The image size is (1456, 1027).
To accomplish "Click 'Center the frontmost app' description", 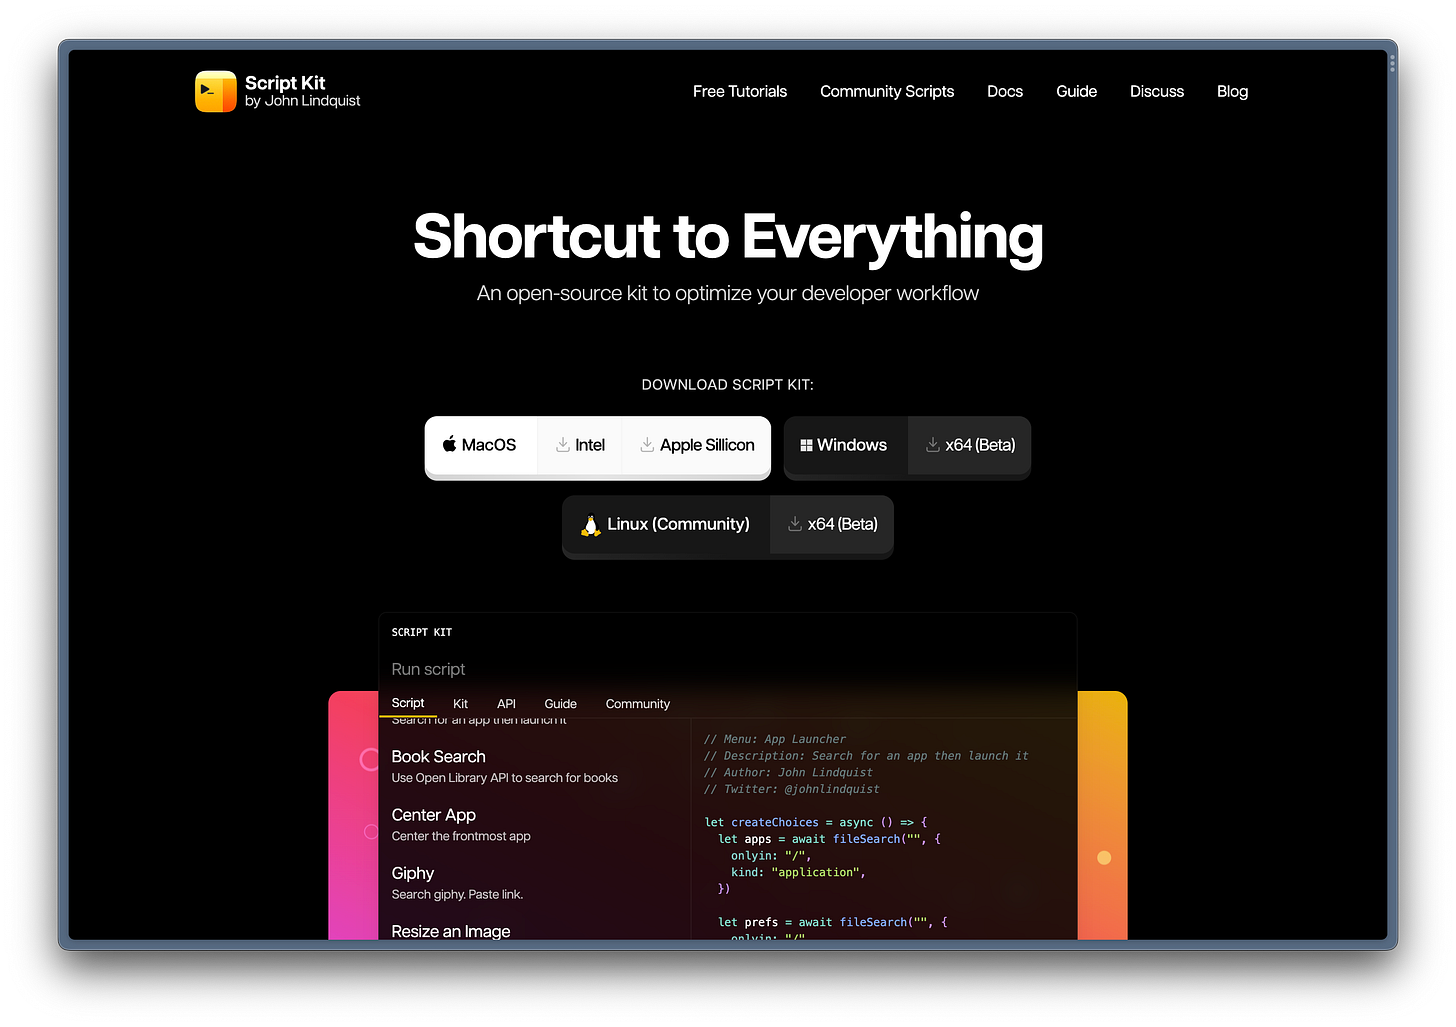I will (461, 836).
